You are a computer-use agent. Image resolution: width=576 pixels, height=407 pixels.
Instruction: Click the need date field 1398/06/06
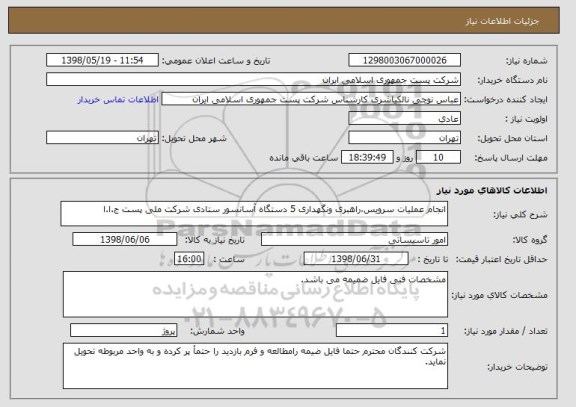tap(125, 239)
